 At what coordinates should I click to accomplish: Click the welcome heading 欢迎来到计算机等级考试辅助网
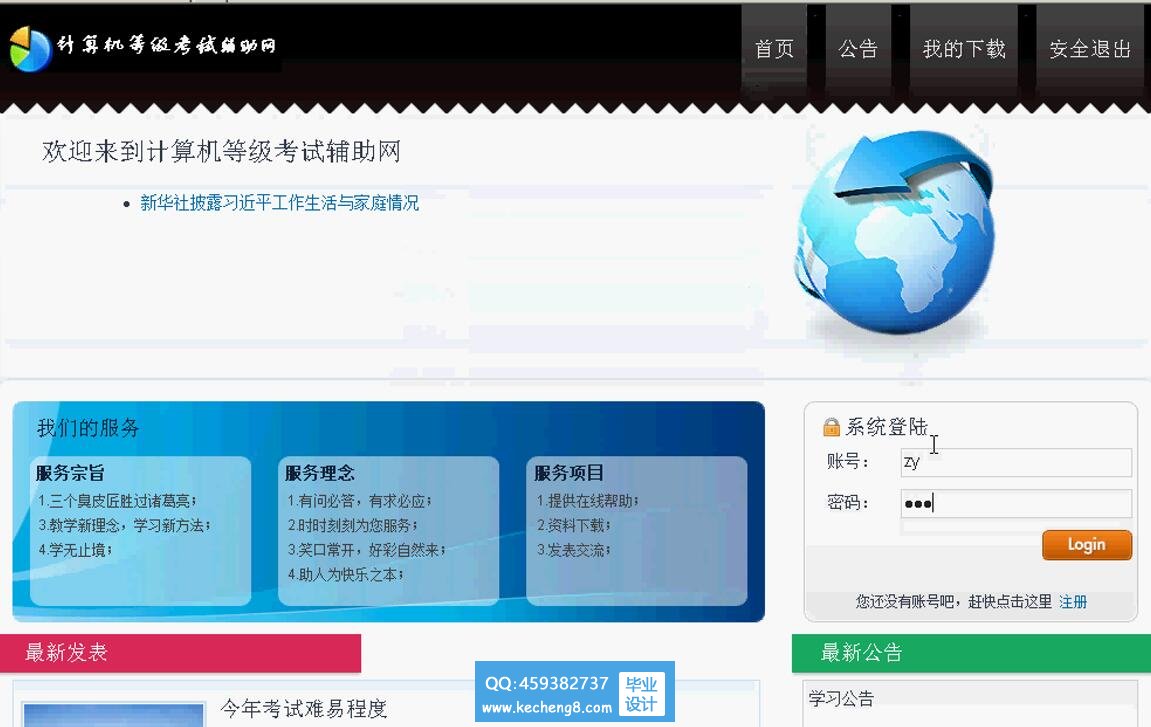click(x=222, y=152)
